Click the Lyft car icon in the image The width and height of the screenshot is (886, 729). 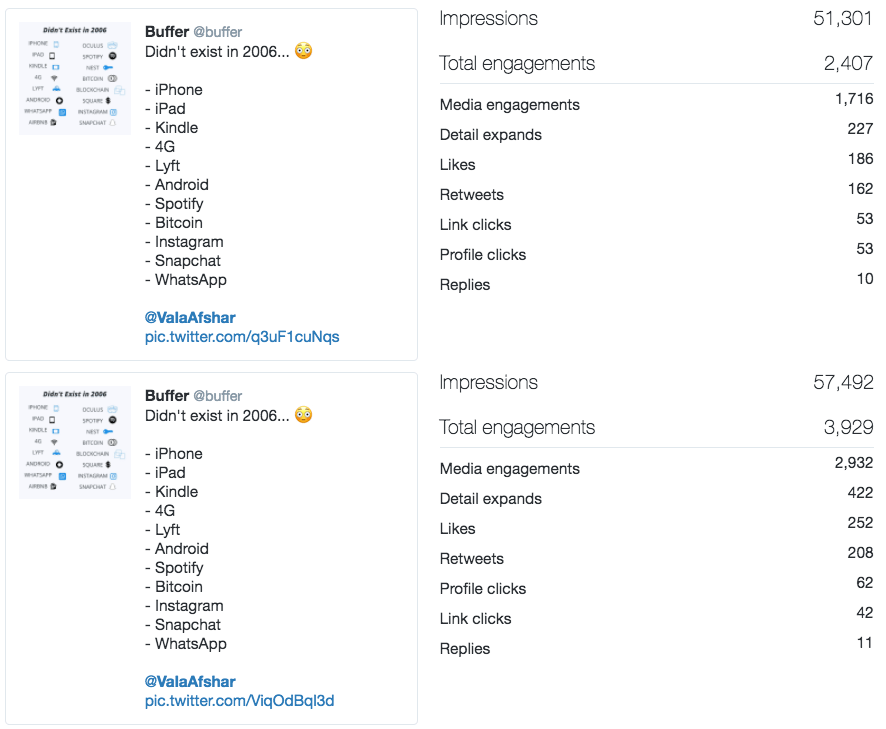[56, 89]
